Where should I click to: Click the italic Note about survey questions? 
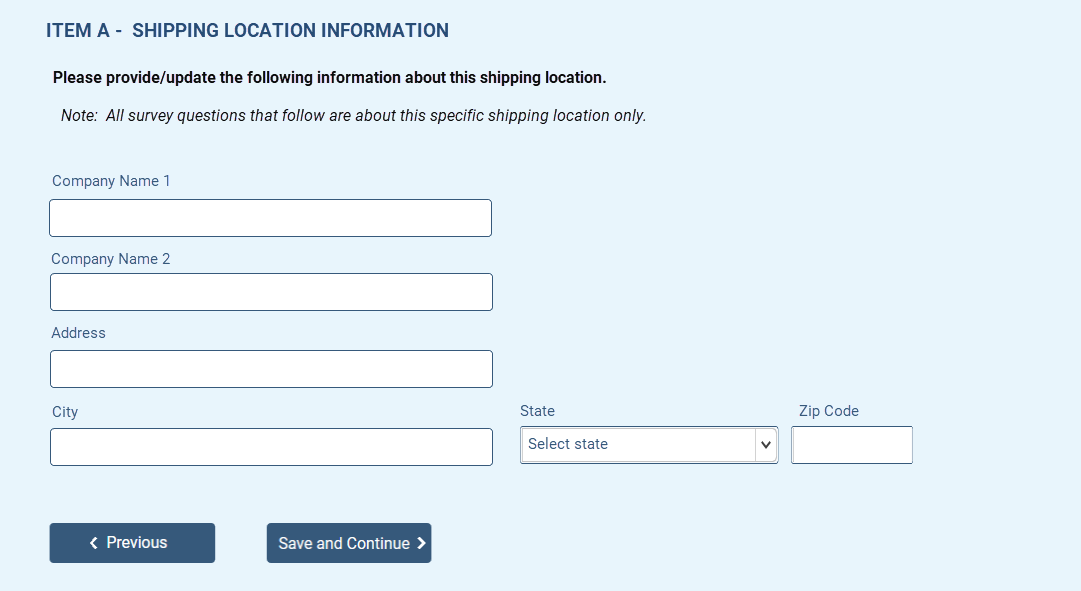353,116
